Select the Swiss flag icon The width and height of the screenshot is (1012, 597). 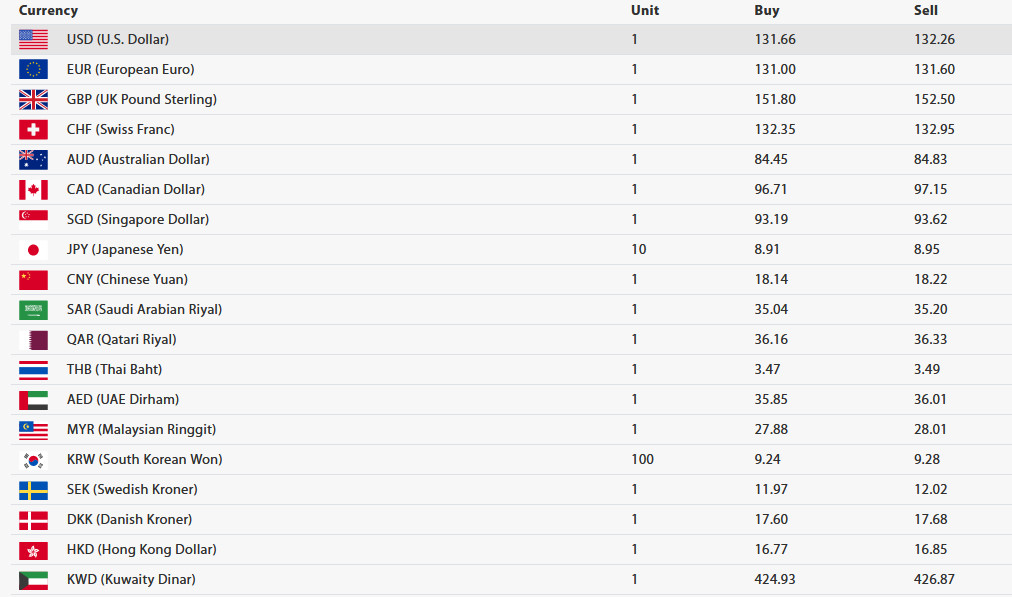pos(34,129)
